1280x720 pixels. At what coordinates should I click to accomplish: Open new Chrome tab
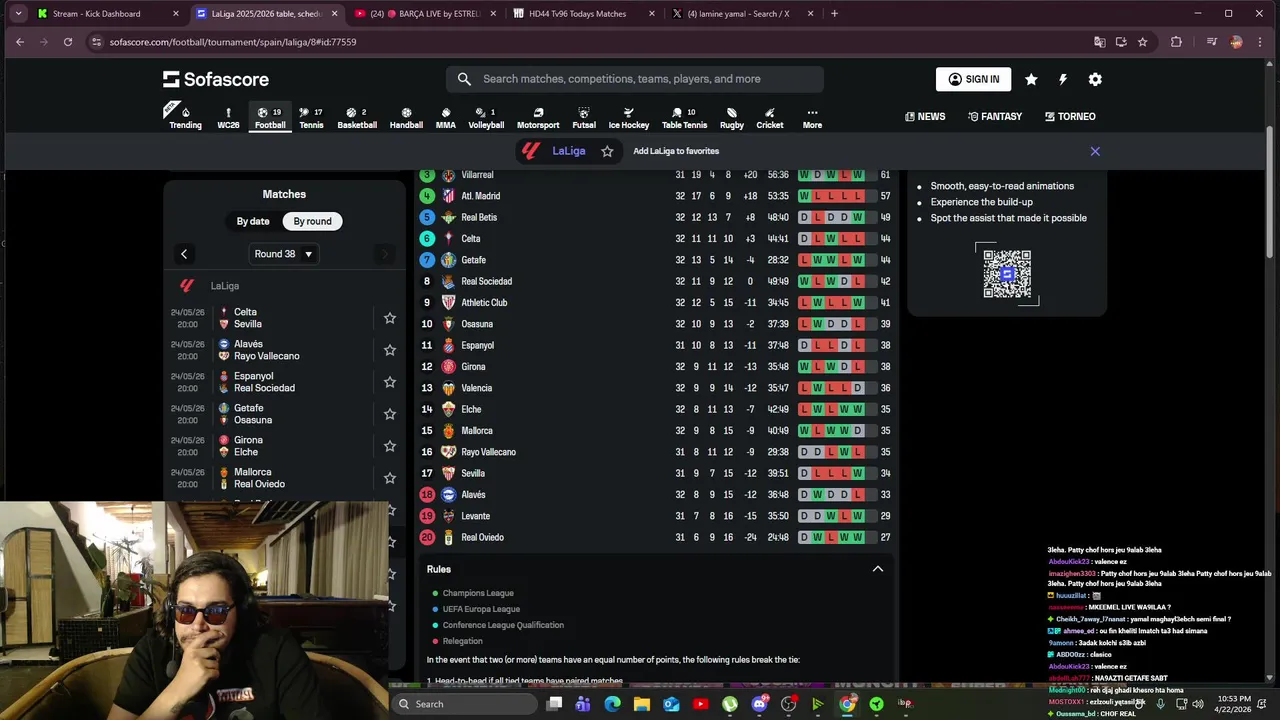[x=834, y=14]
